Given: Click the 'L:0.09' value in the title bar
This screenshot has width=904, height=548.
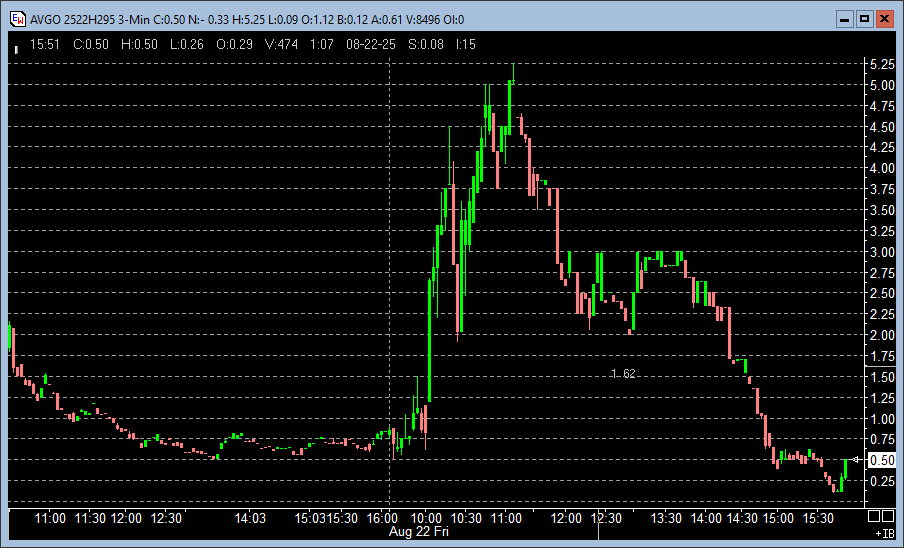Looking at the screenshot, I should (x=283, y=20).
